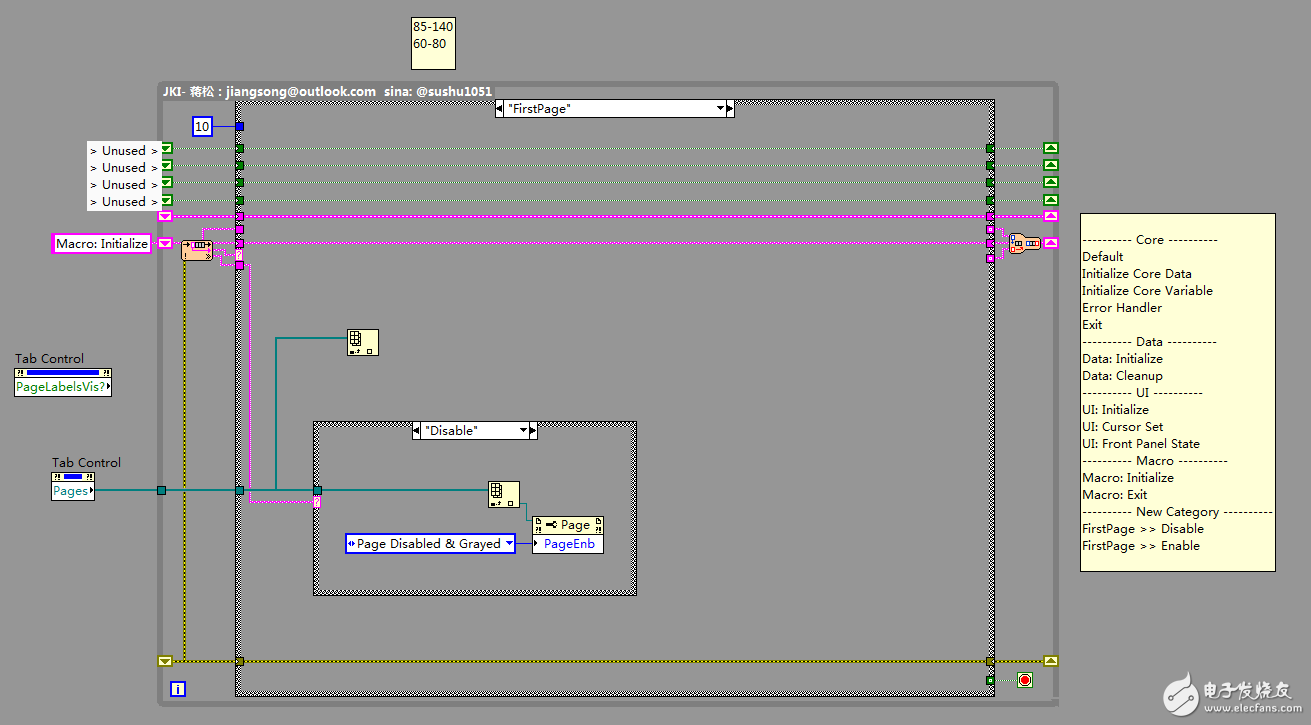Select the pink shift register directly below the Unused labels
This screenshot has height=725, width=1311.
165,216
